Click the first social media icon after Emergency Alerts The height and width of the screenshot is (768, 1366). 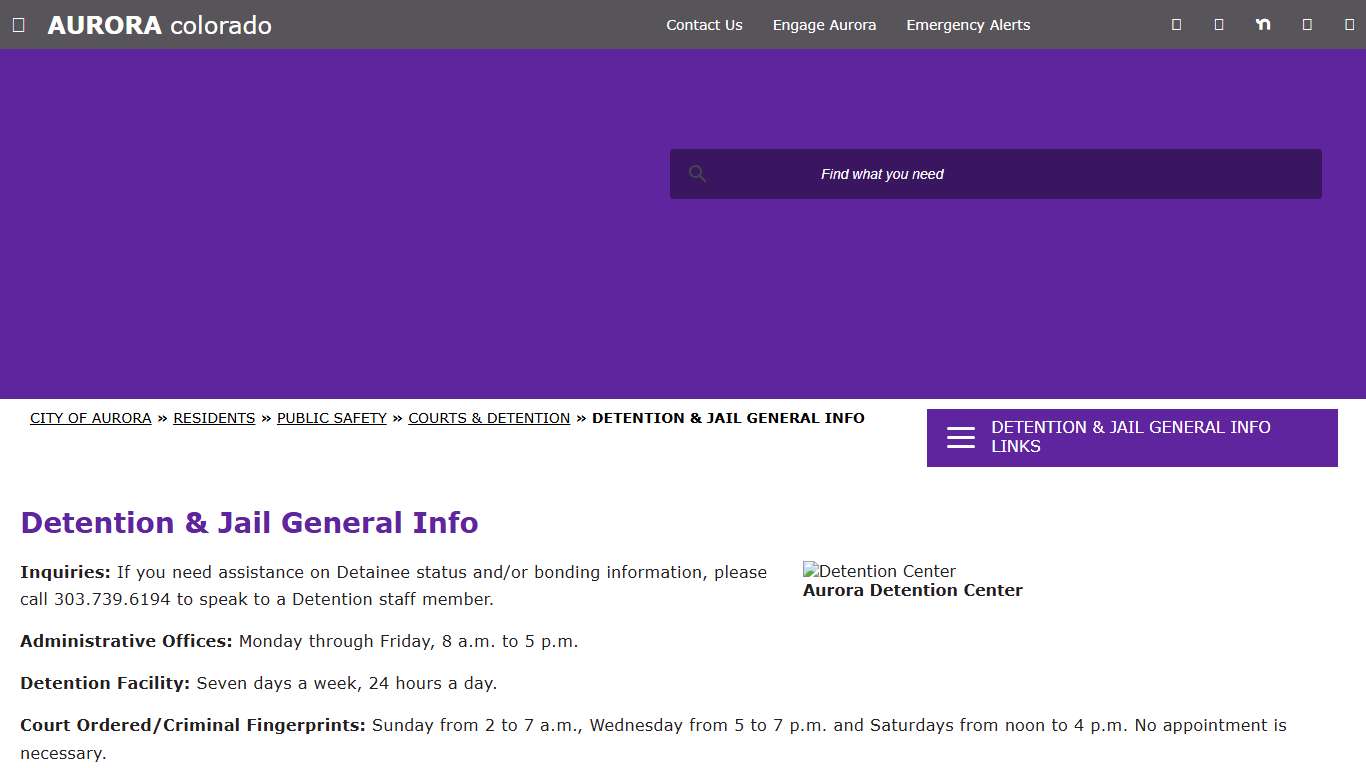[1175, 24]
